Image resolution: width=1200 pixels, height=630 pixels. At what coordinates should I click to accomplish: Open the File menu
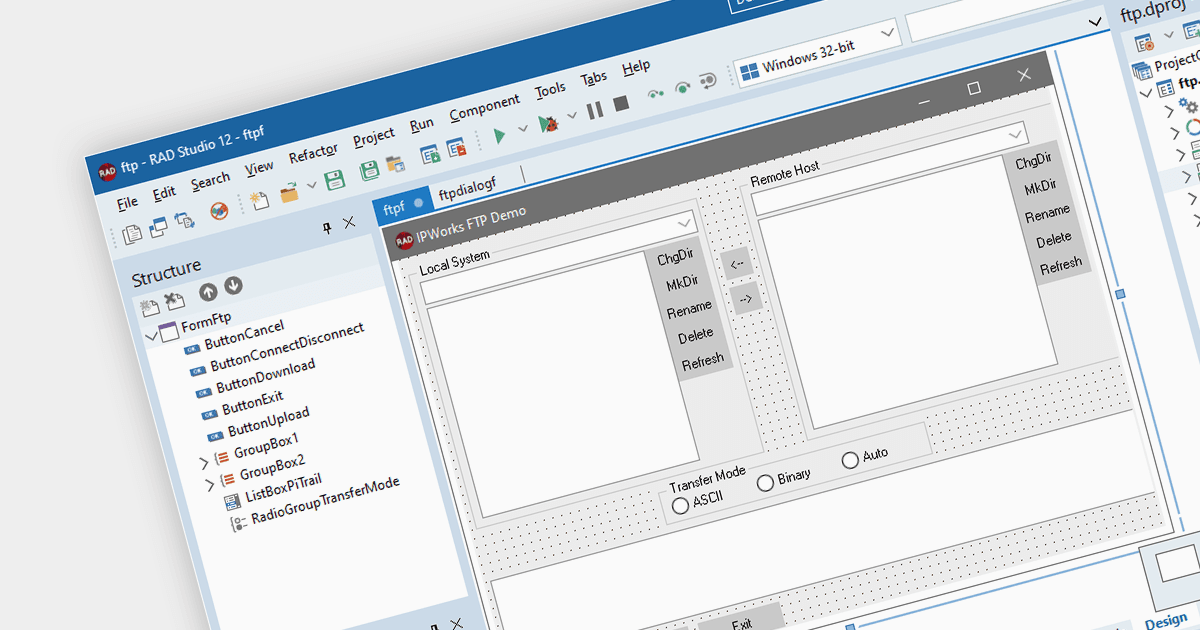pyautogui.click(x=127, y=203)
